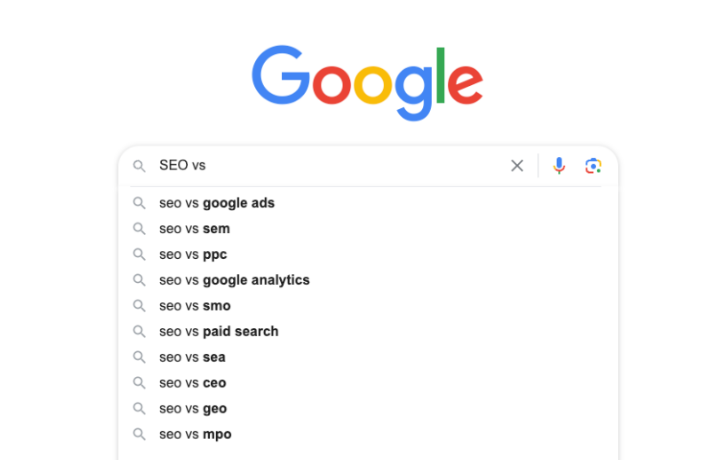
Task: Select suggestion 'seo vs sea'
Action: [x=192, y=357]
